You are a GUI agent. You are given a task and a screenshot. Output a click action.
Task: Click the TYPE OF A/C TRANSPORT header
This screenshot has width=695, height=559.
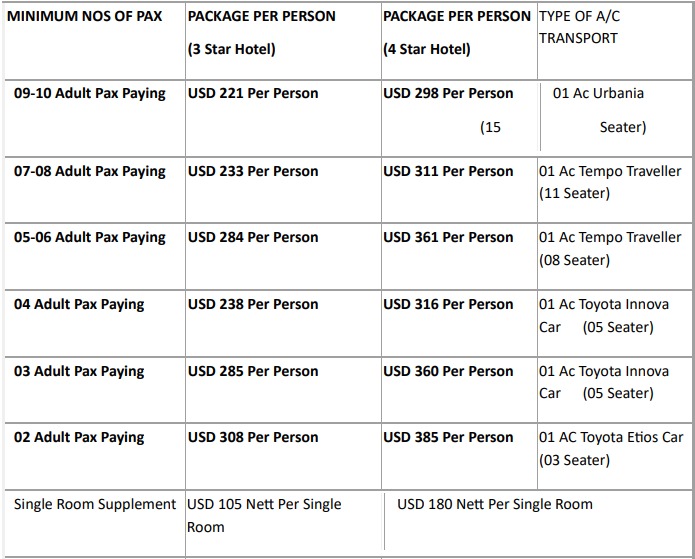point(579,27)
